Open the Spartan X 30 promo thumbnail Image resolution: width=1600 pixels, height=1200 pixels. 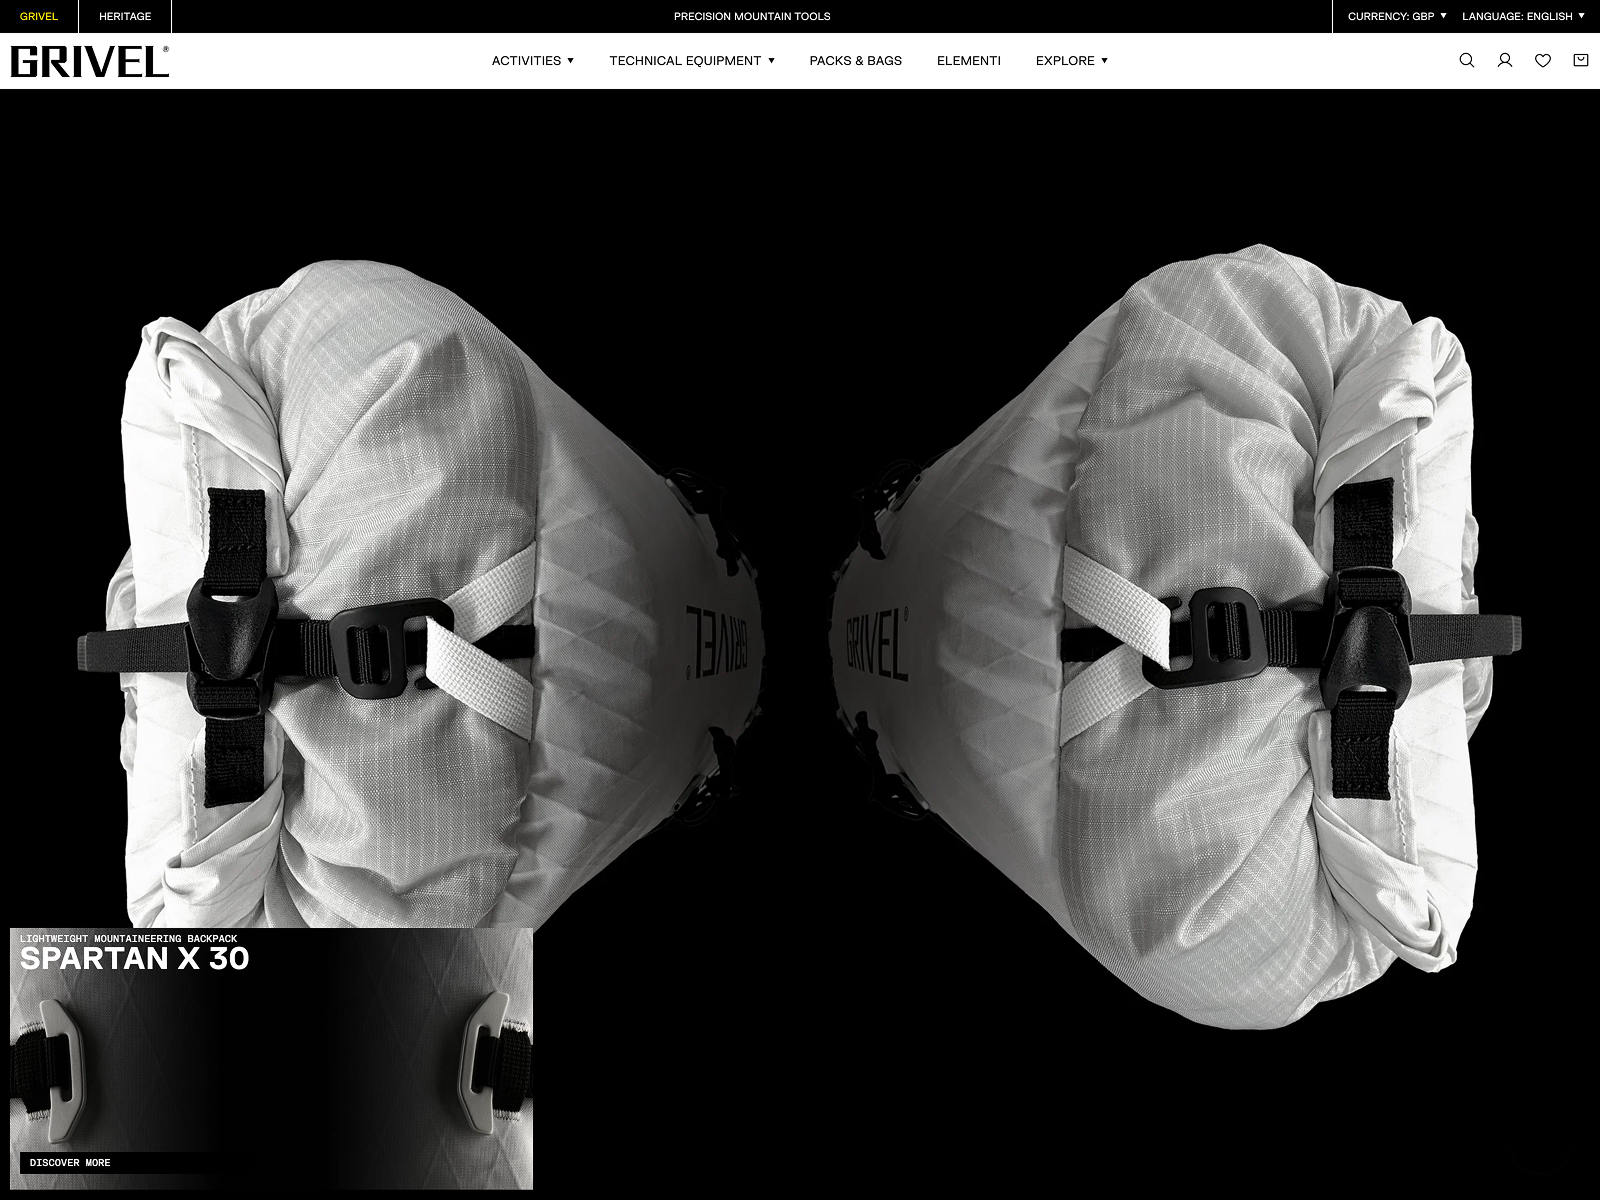[271, 1059]
